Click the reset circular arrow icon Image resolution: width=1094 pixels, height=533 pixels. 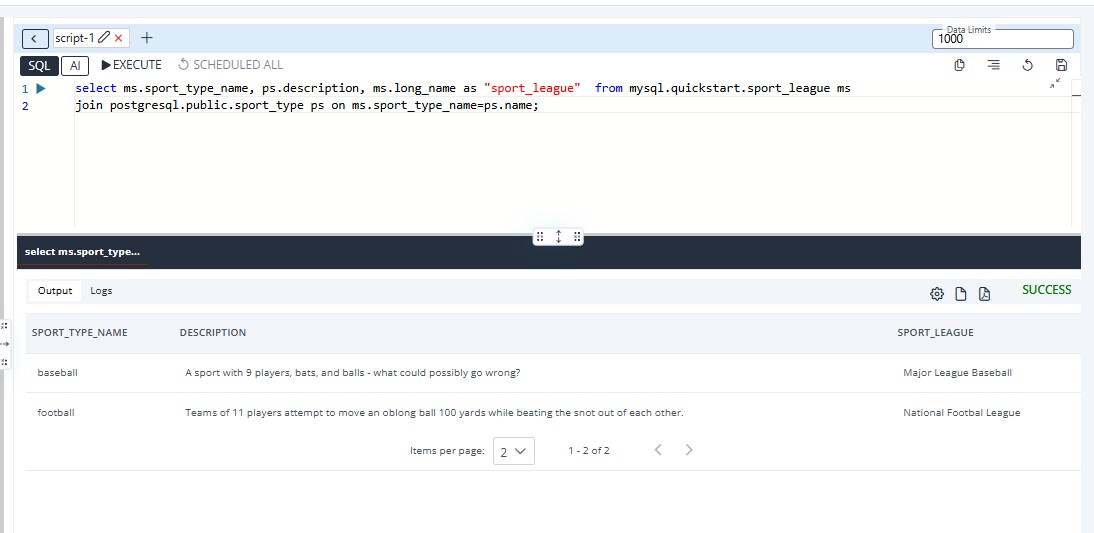point(1027,65)
